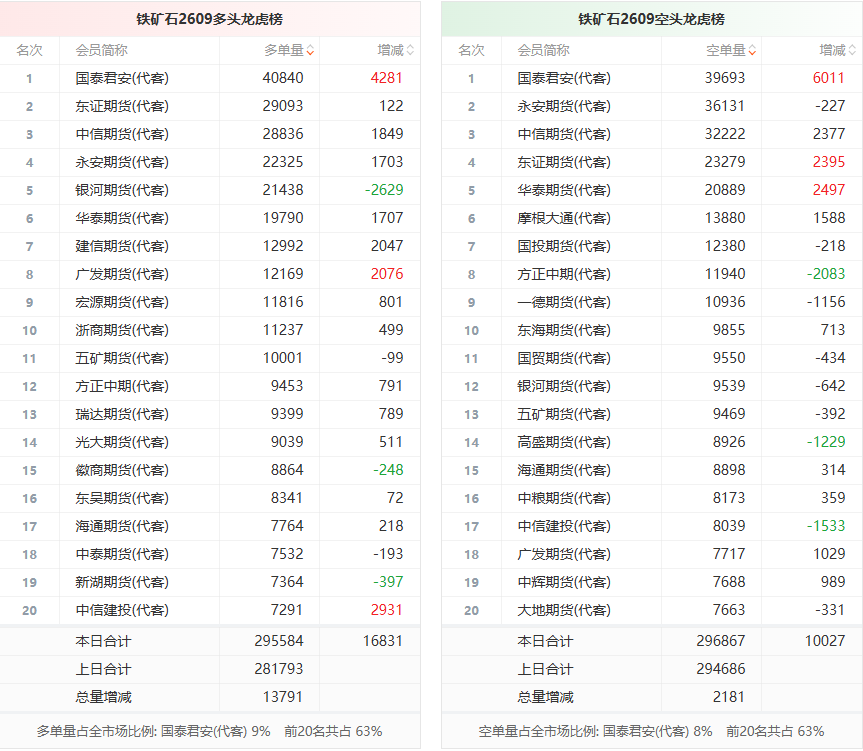Click 会员简称 header in short table

pyautogui.click(x=543, y=51)
